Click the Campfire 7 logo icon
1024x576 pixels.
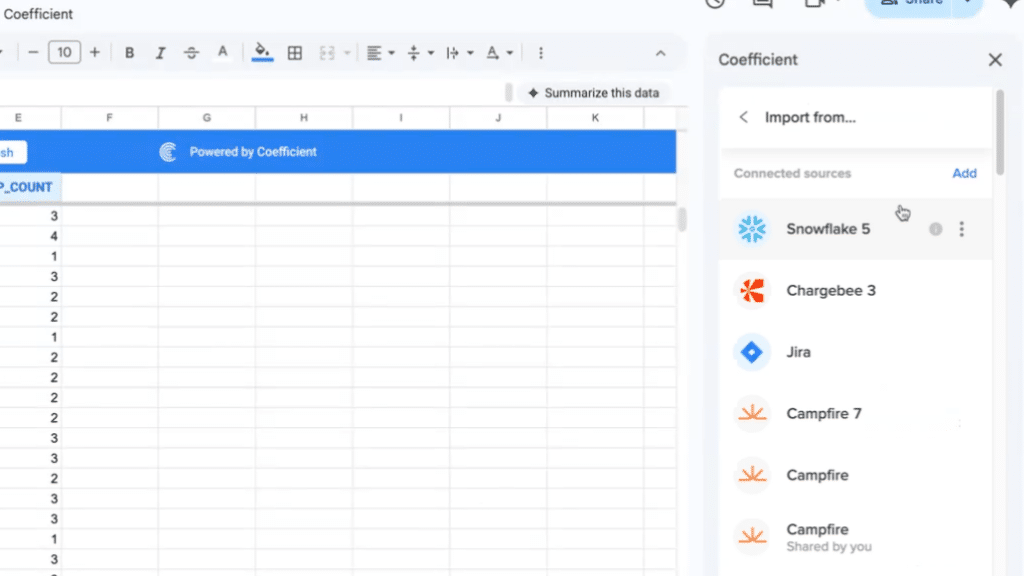coord(752,413)
